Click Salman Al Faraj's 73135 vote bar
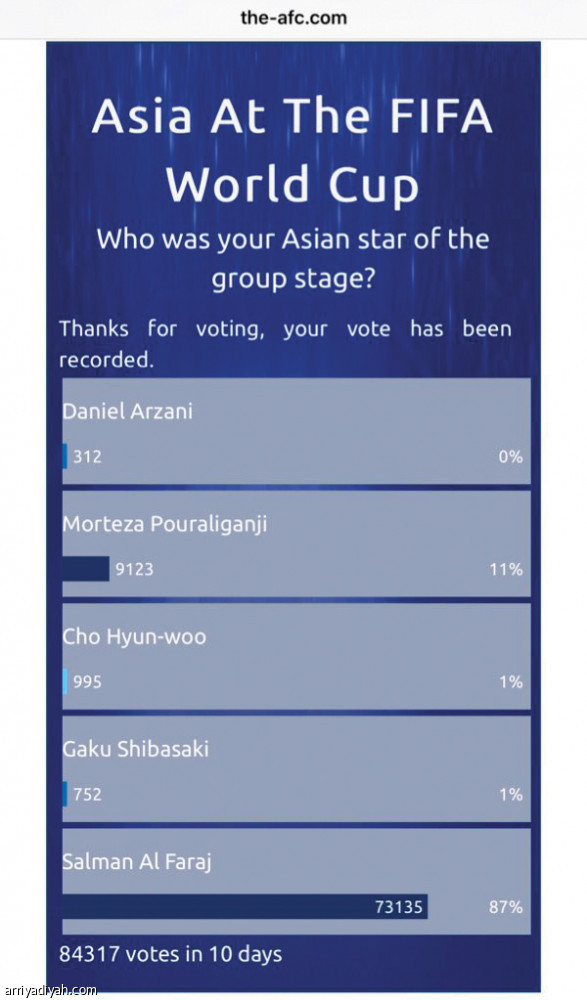The width and height of the screenshot is (587, 1000). pos(245,906)
